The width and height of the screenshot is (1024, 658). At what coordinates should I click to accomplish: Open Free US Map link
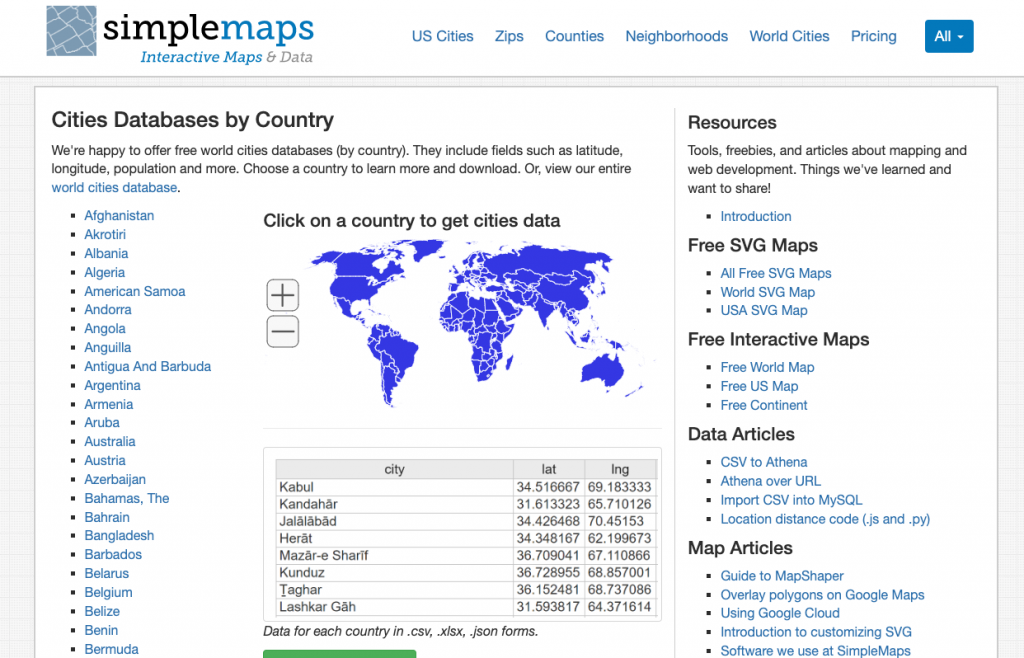759,386
